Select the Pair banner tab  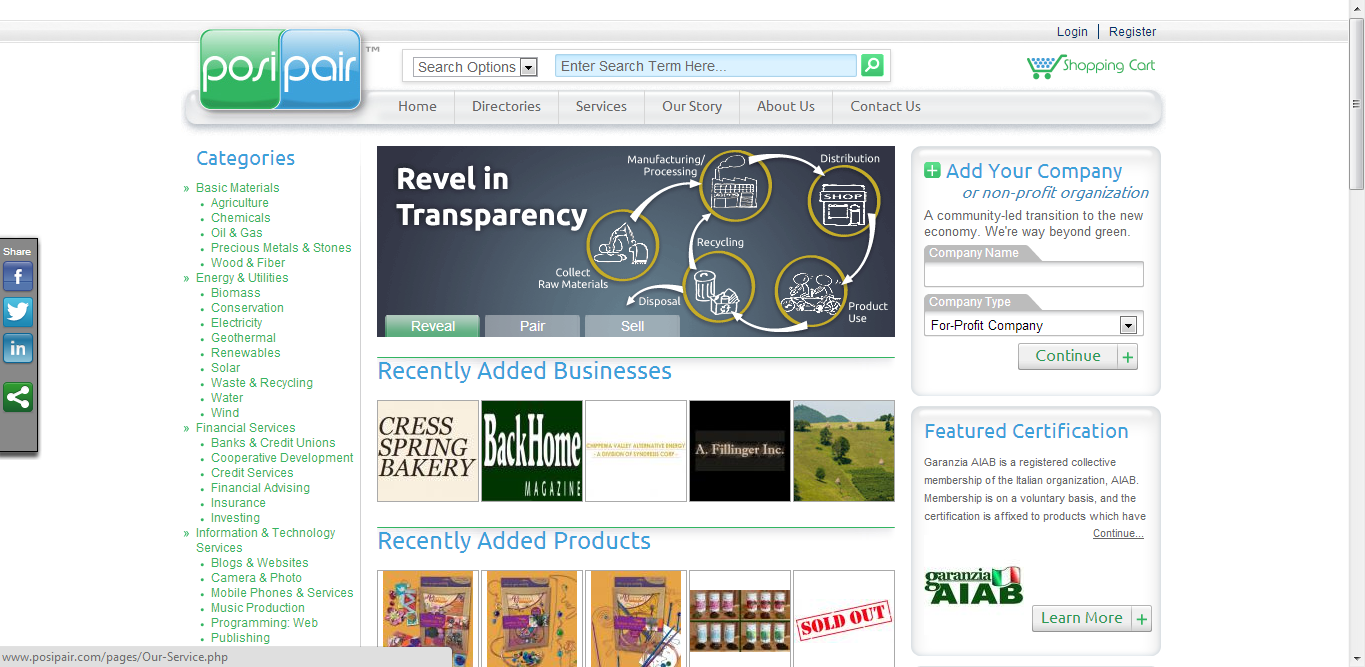click(x=533, y=326)
